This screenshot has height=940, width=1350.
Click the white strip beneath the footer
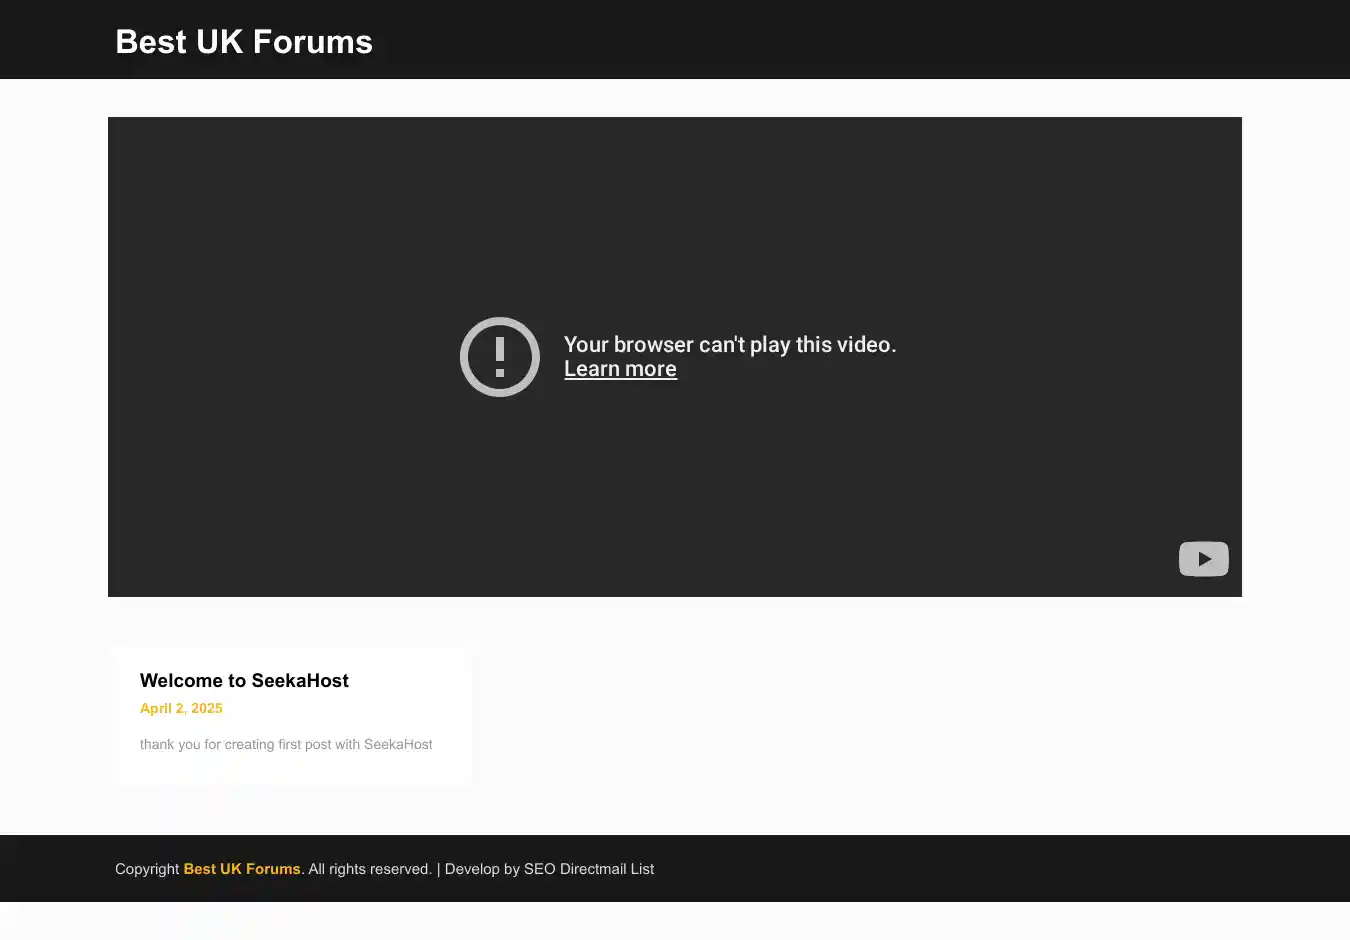click(675, 921)
